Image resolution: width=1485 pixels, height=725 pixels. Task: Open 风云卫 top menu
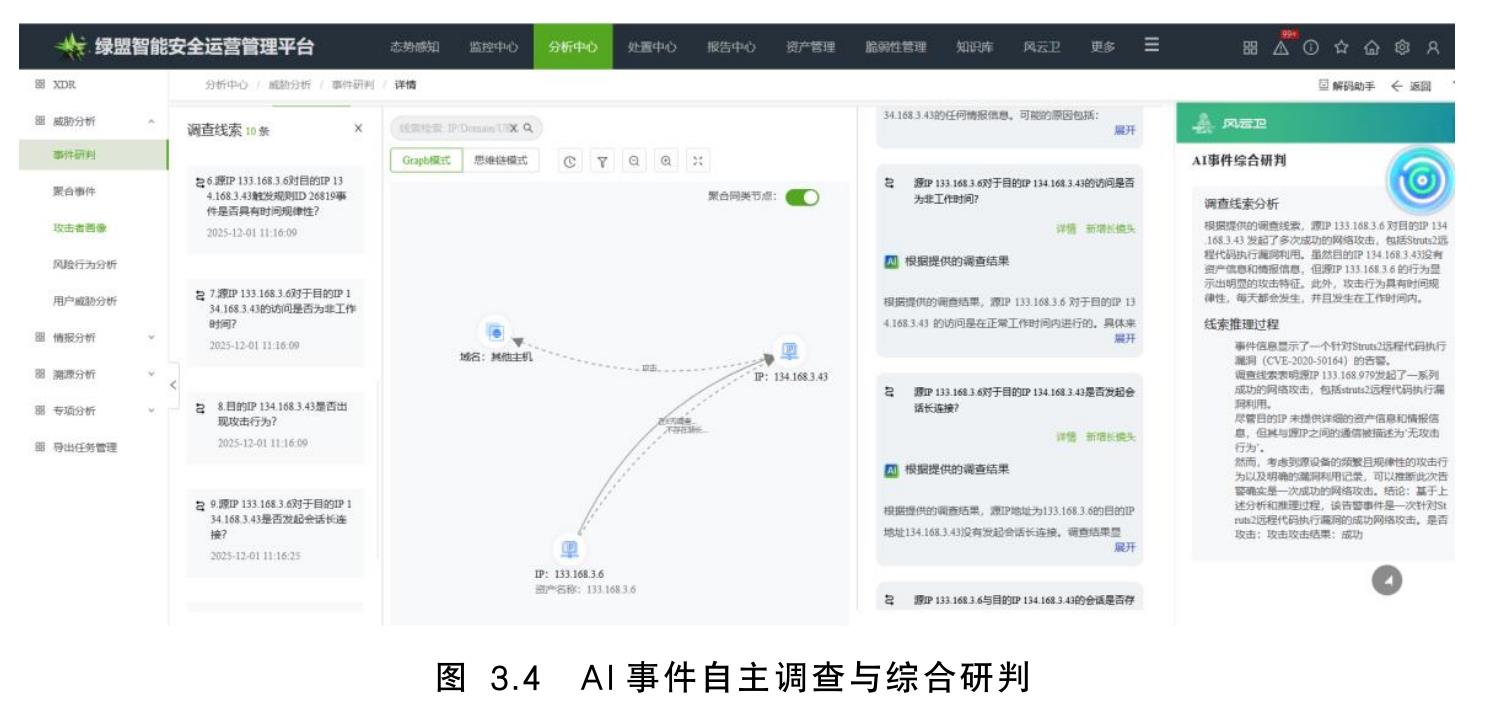(x=1041, y=47)
